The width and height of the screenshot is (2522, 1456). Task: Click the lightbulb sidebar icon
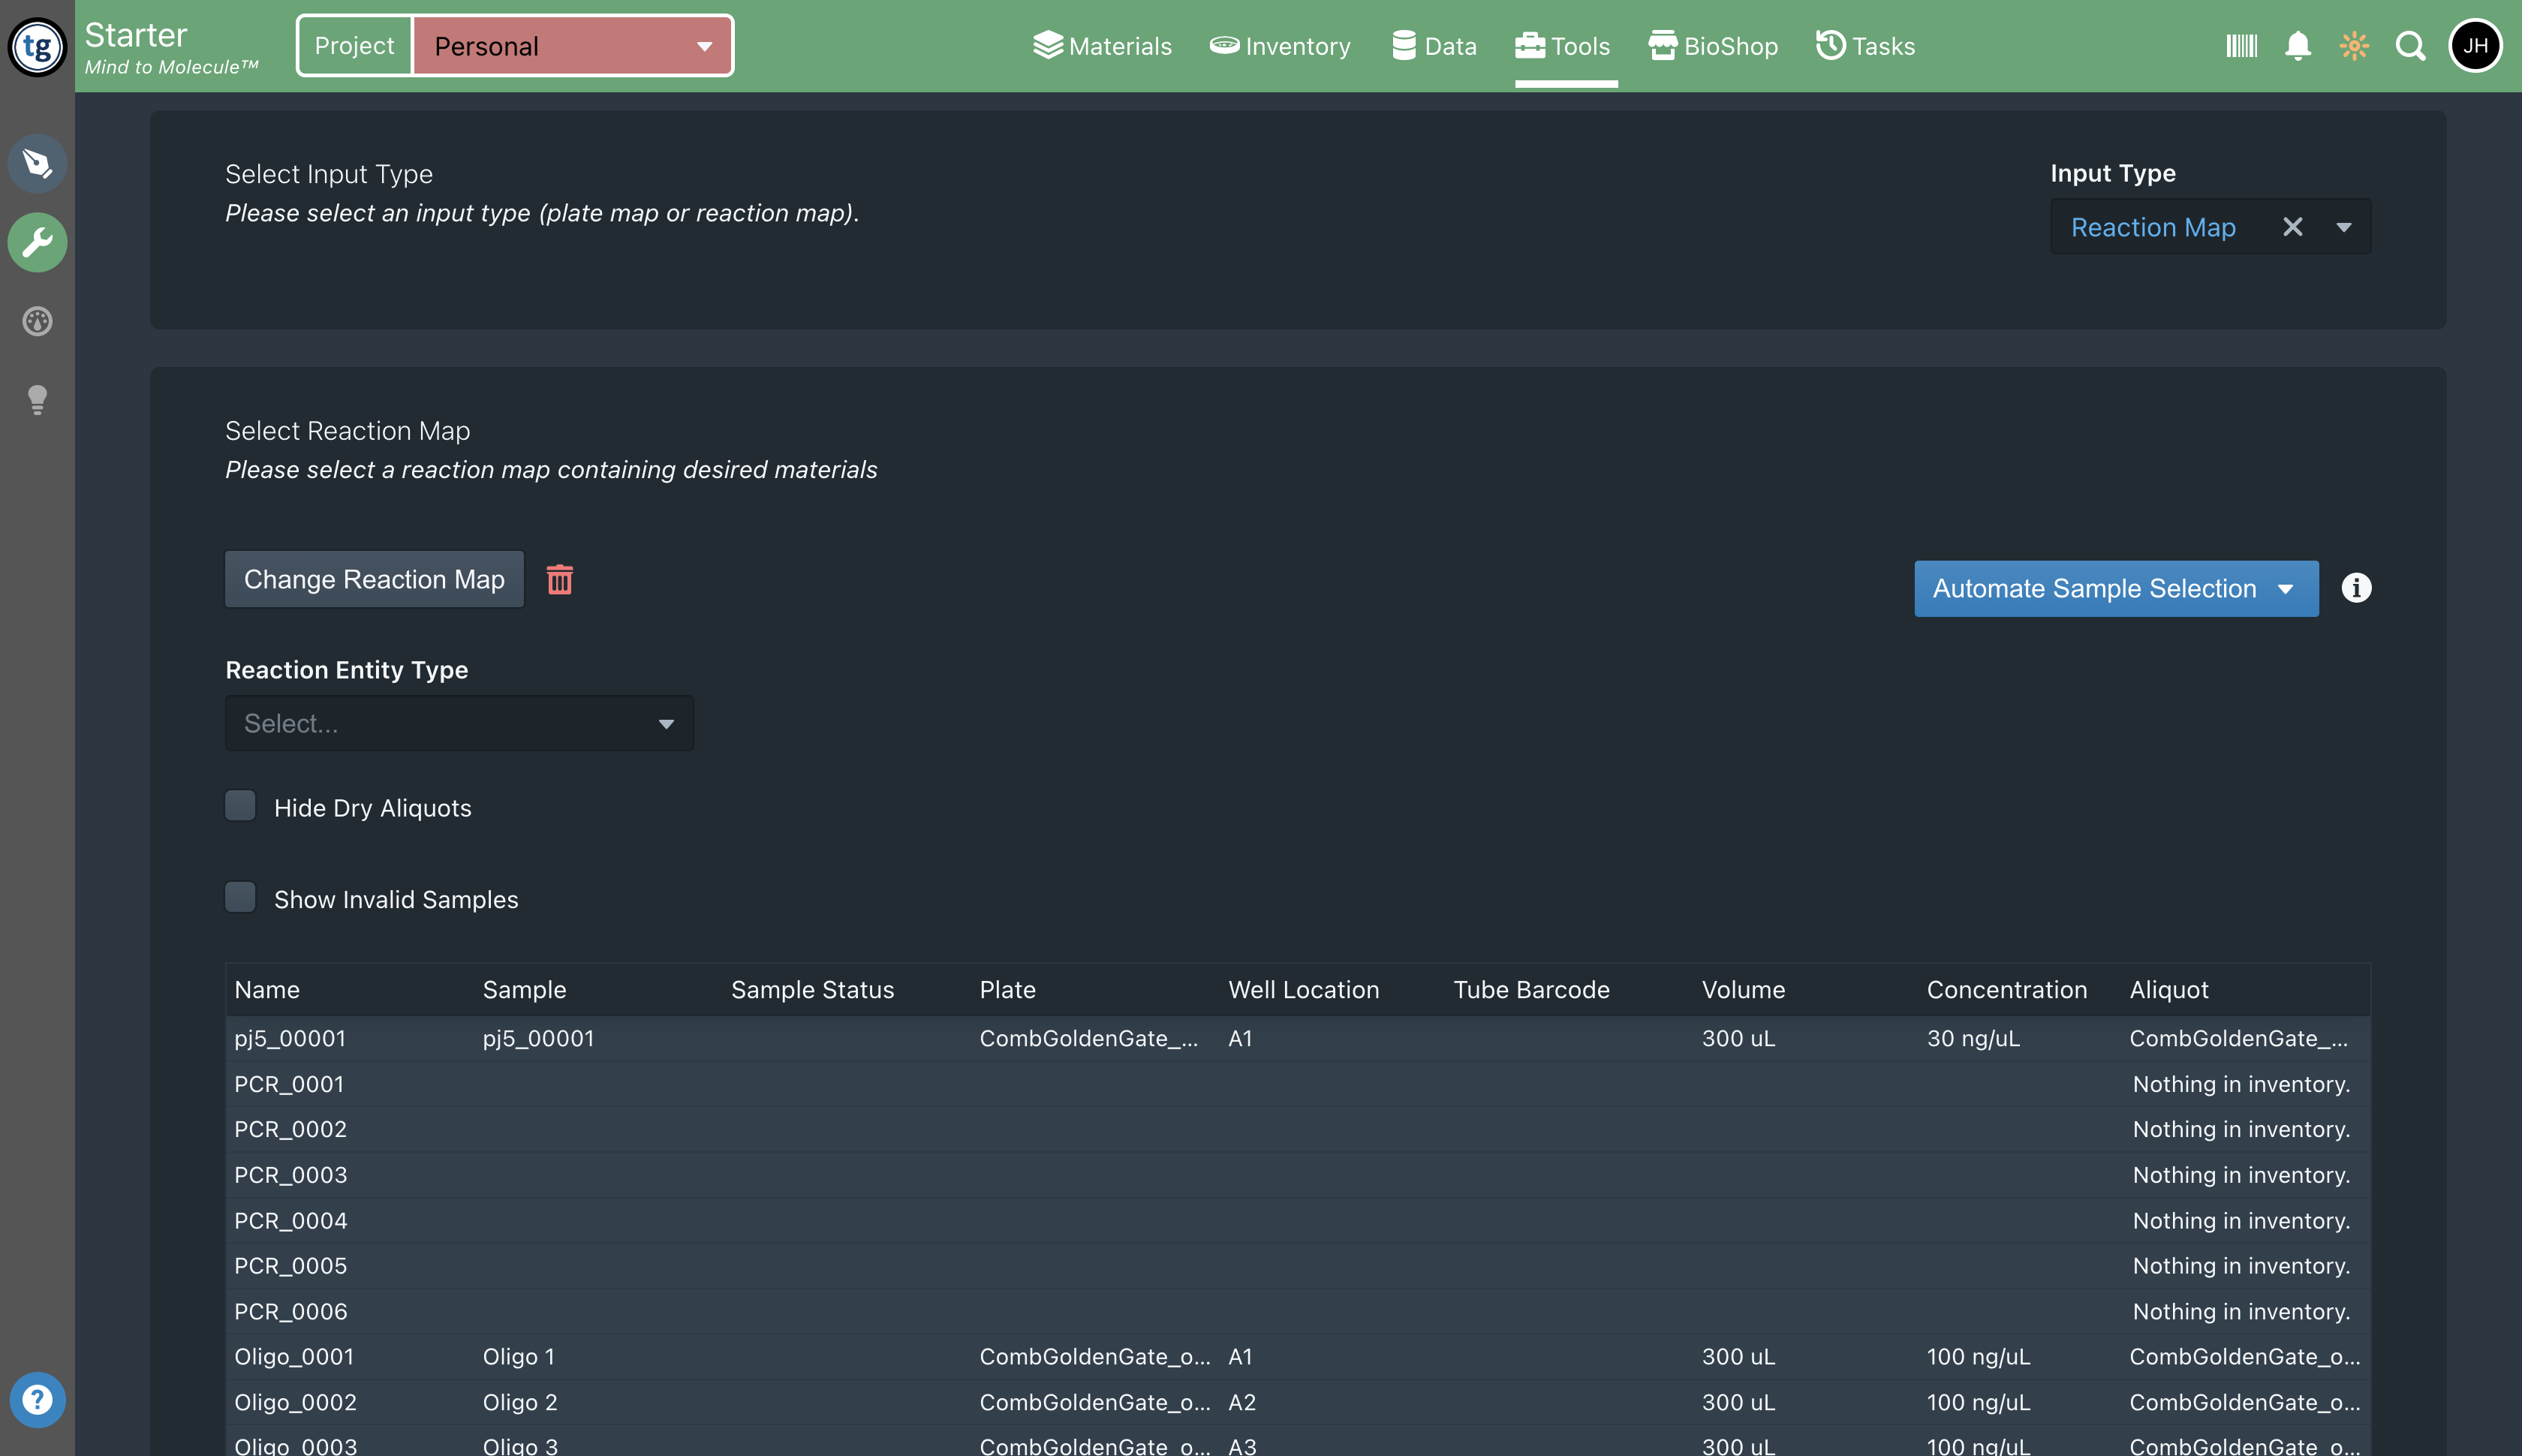pos(37,400)
